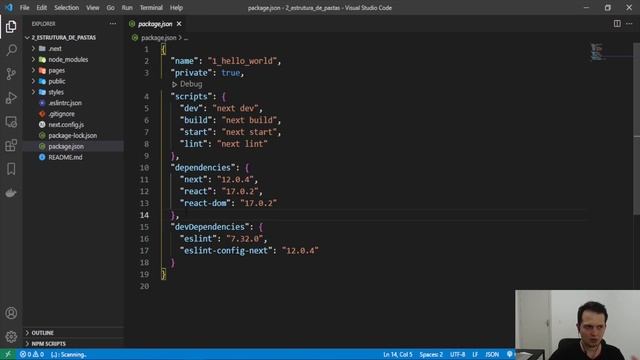
Task: Click the Split Editor Right icon
Action: (x=617, y=24)
